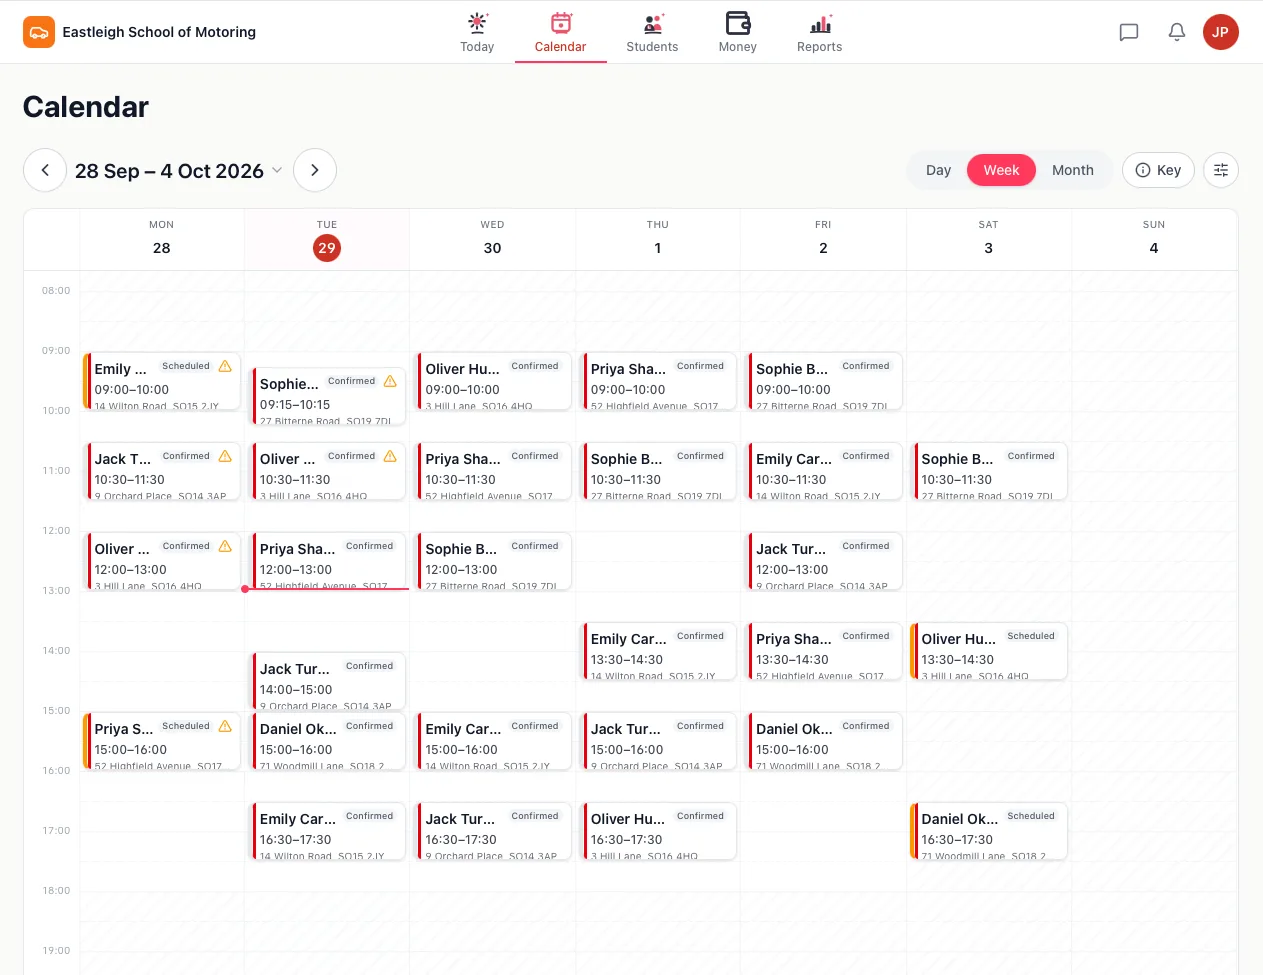Screen dimensions: 1263x975
Task: Open the JP user profile avatar
Action: click(x=1220, y=32)
